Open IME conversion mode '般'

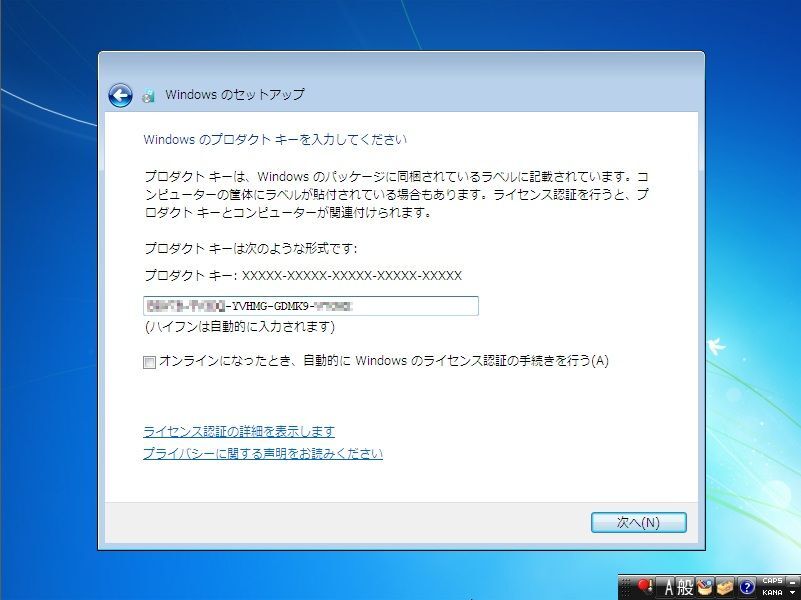coord(685,587)
